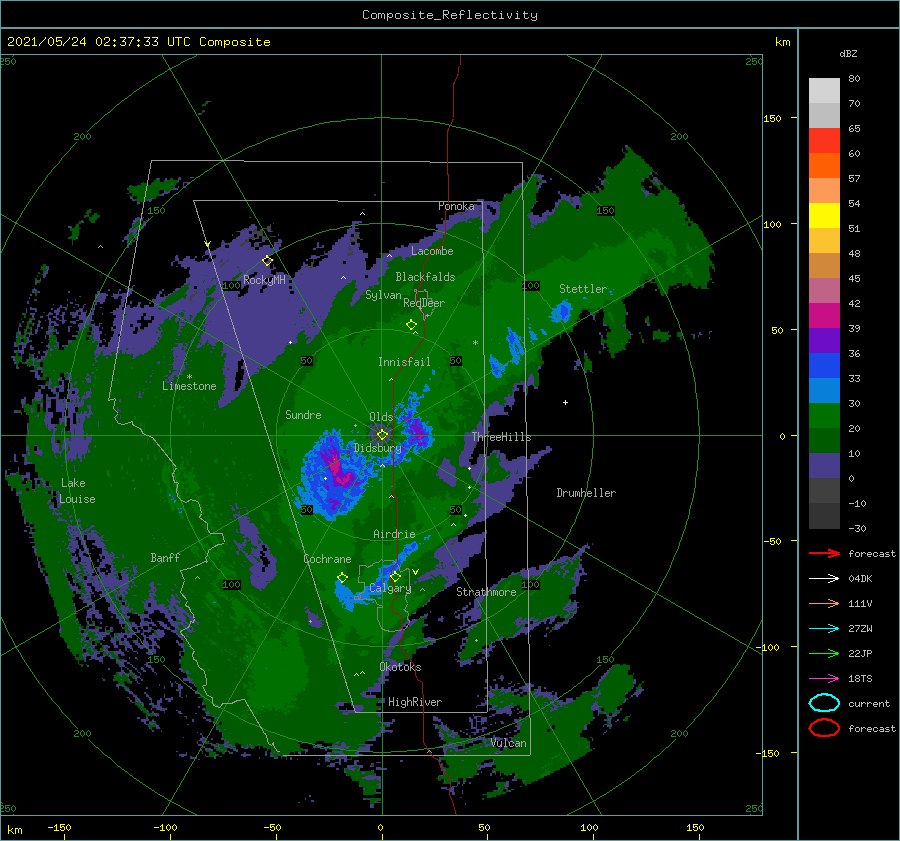This screenshot has height=841, width=900.
Task: Click the Sundre city label
Action: click(303, 414)
